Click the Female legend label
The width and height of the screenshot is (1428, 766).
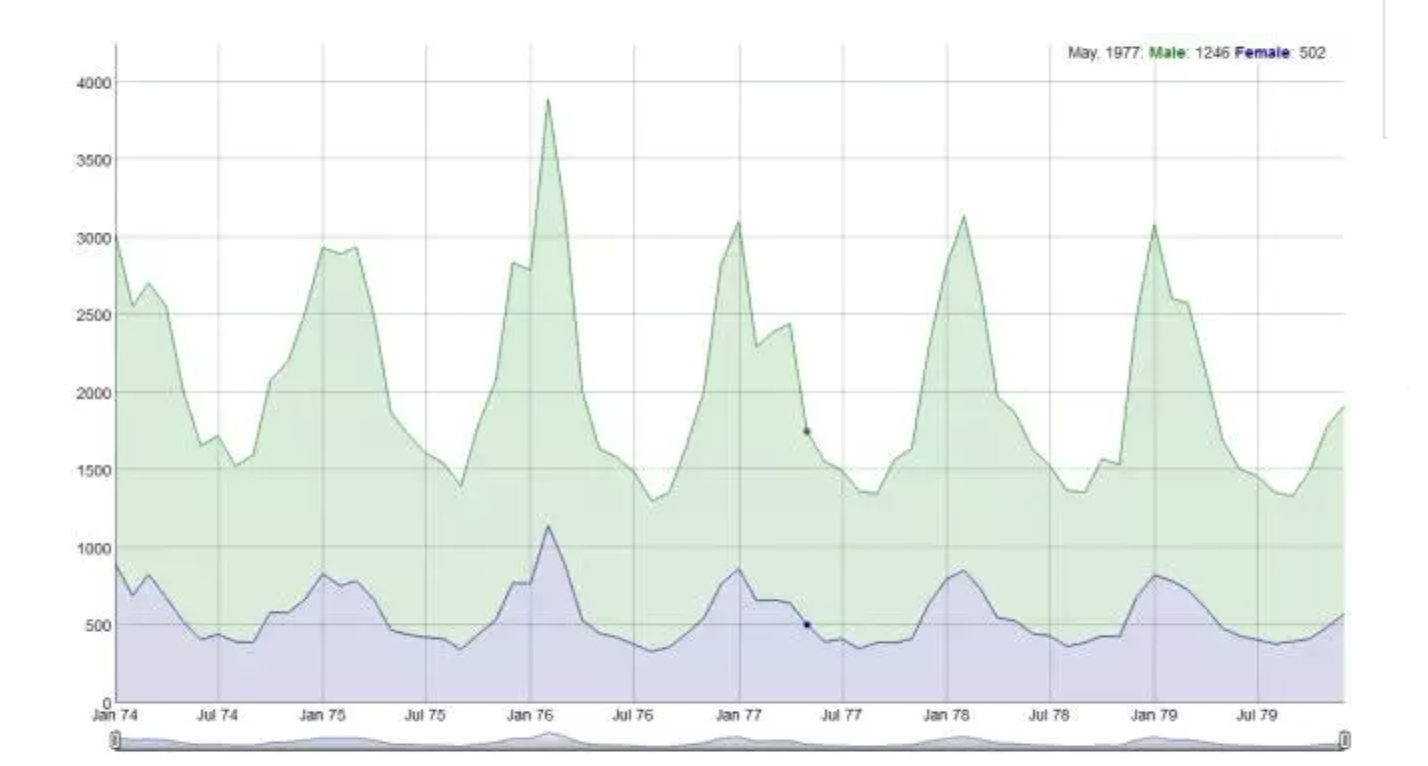coord(1263,53)
